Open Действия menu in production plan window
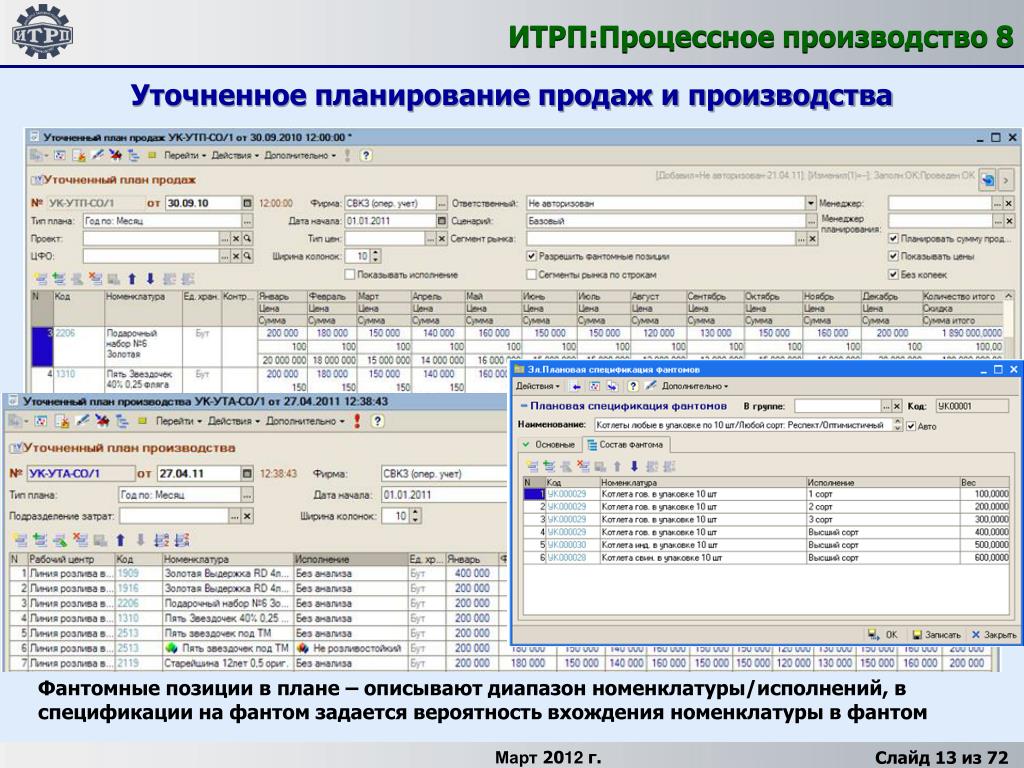The height and width of the screenshot is (768, 1024). pos(233,421)
